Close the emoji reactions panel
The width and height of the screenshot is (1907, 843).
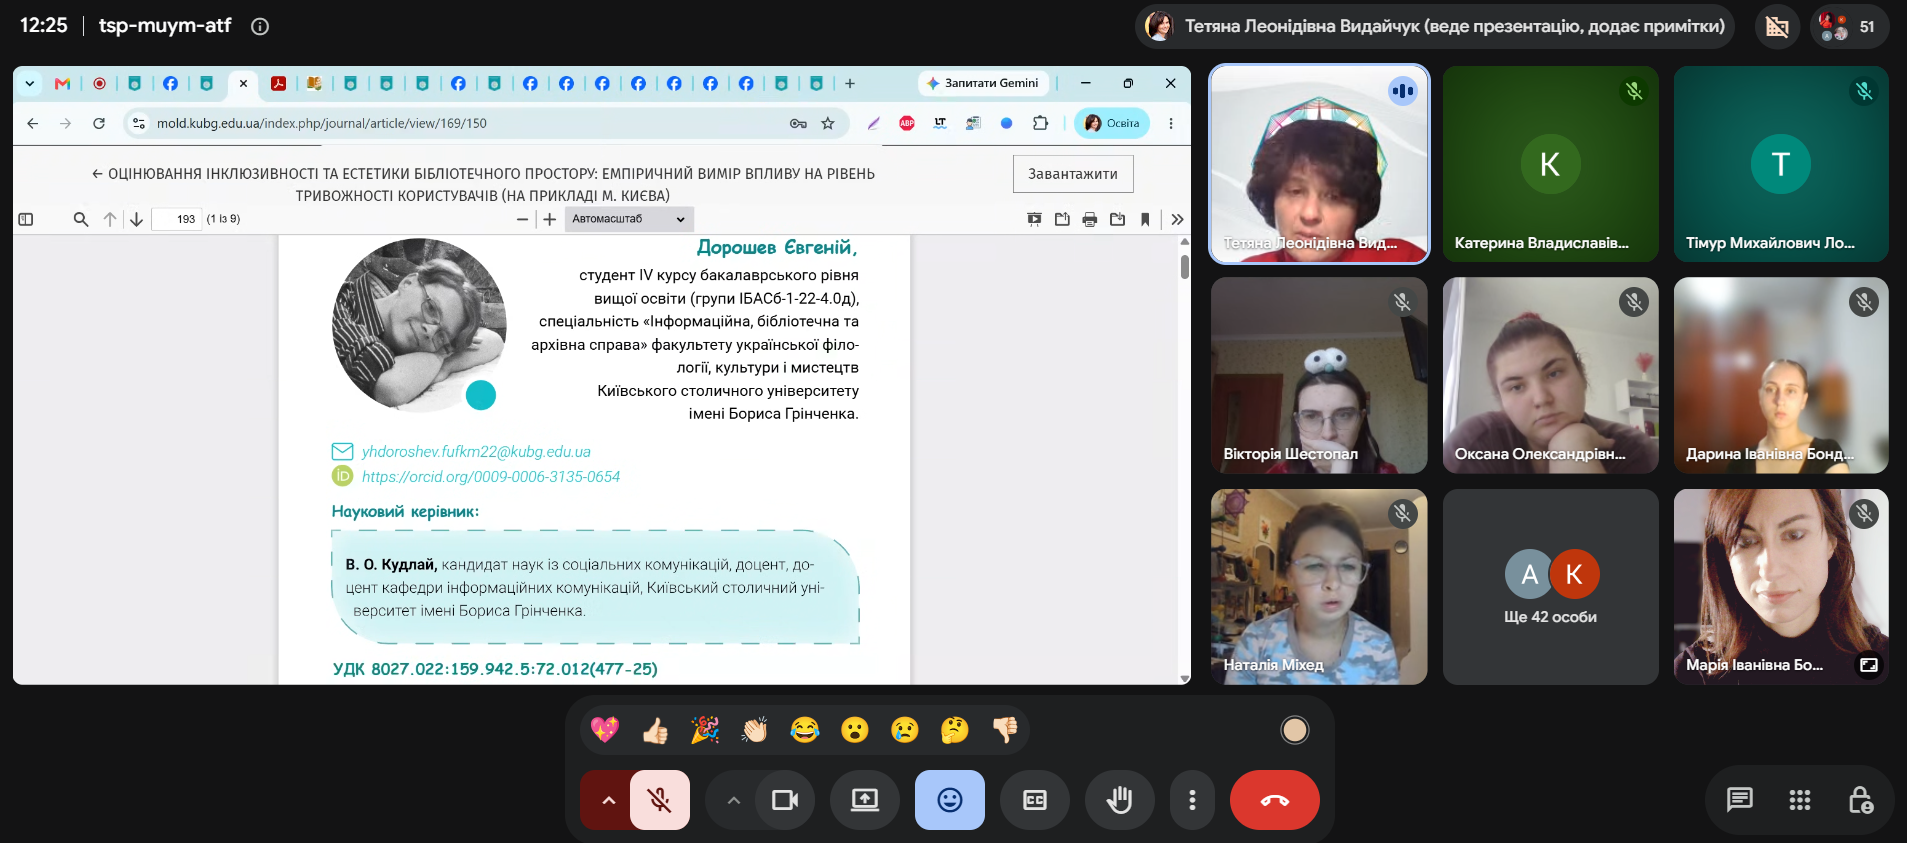[950, 800]
